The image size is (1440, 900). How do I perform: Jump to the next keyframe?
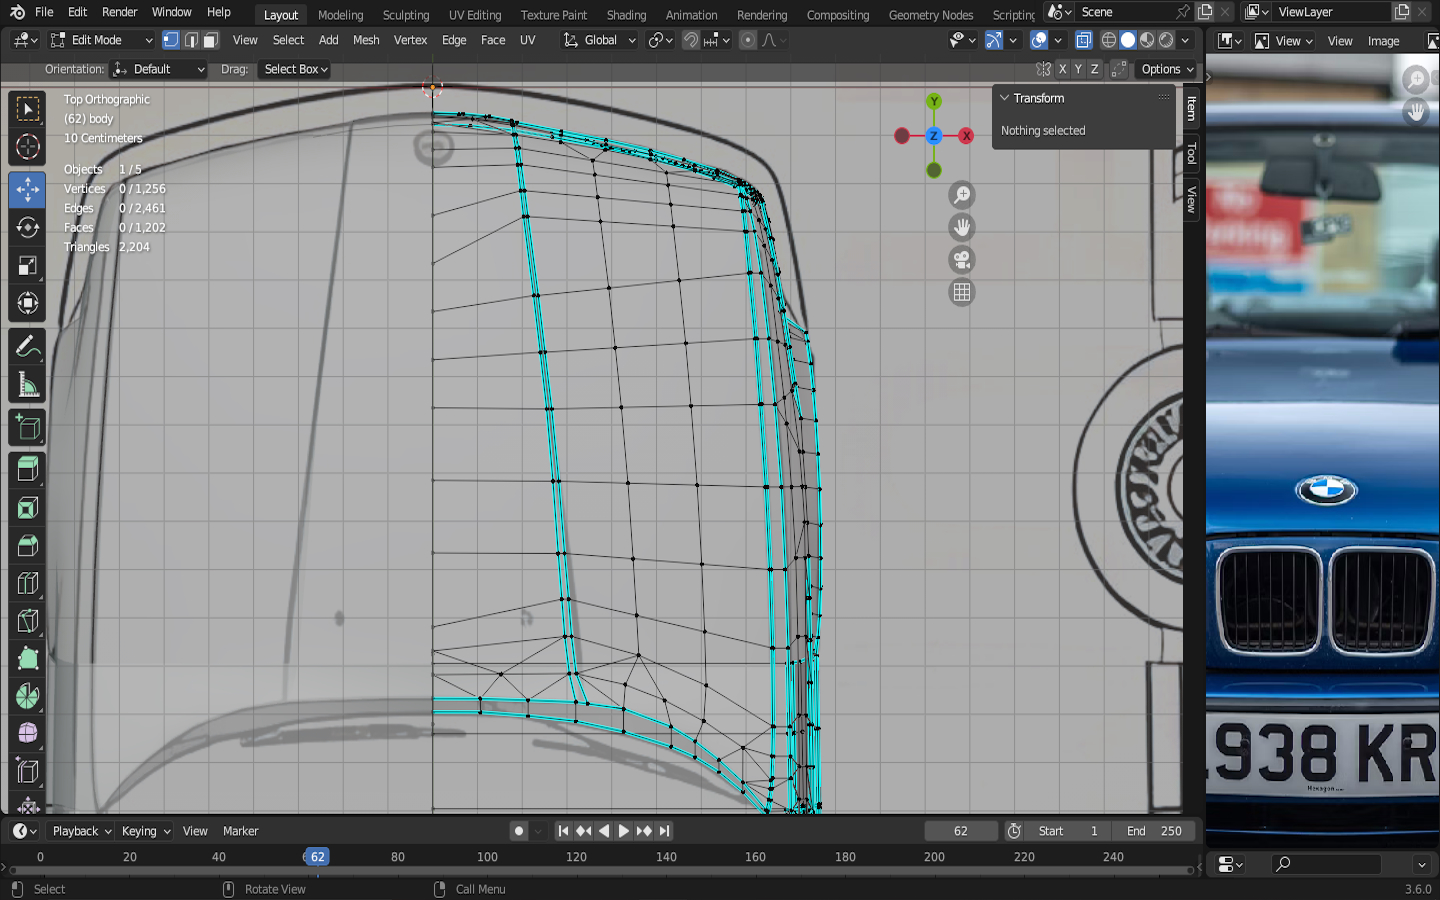click(644, 831)
